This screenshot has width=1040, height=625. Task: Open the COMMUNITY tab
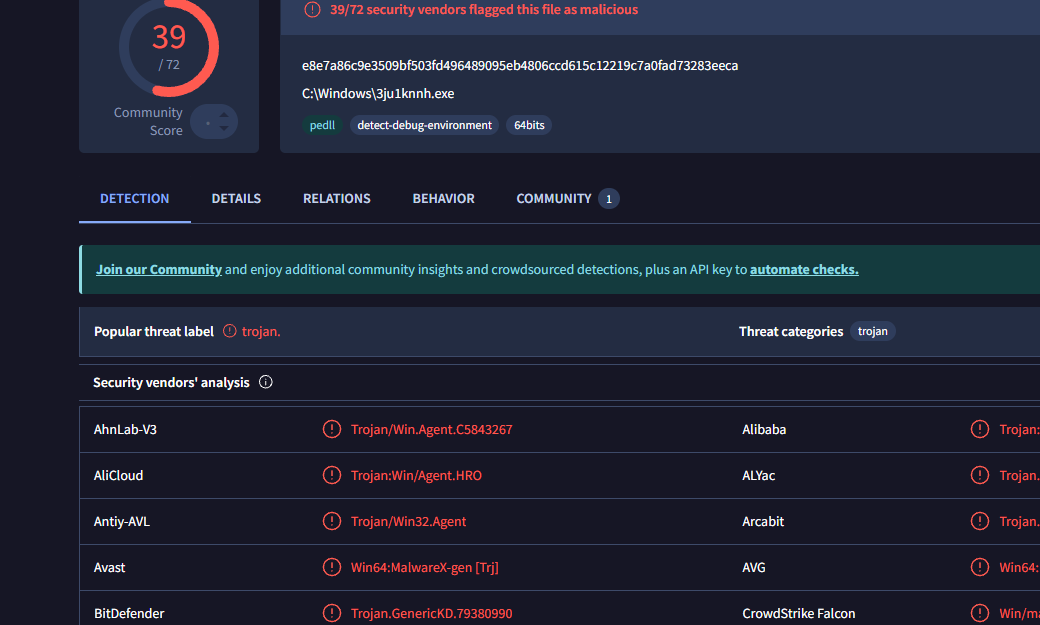[554, 198]
